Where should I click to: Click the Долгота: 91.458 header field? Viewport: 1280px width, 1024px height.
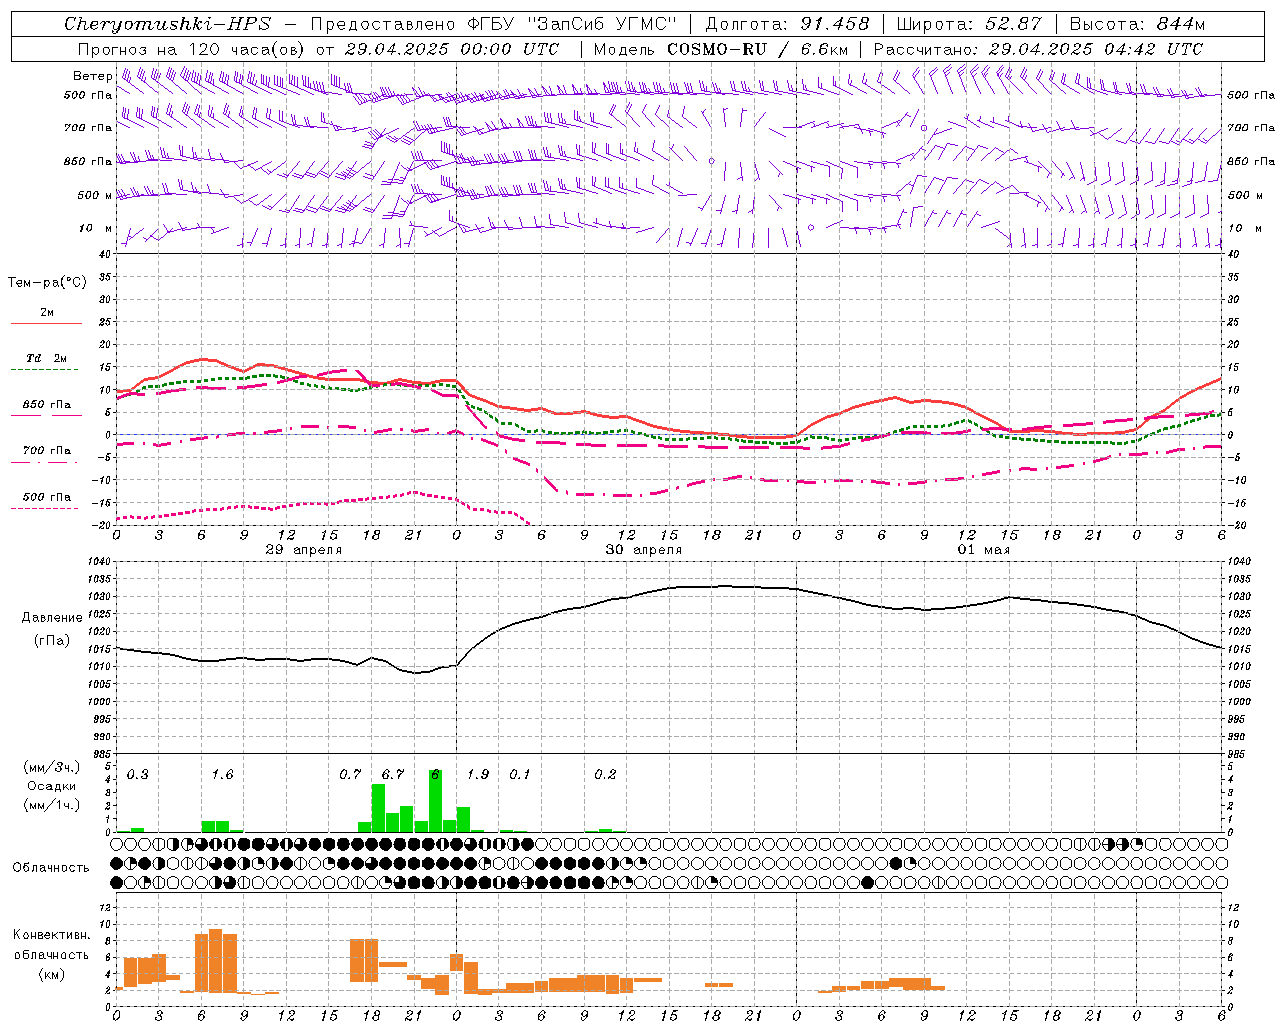(788, 24)
